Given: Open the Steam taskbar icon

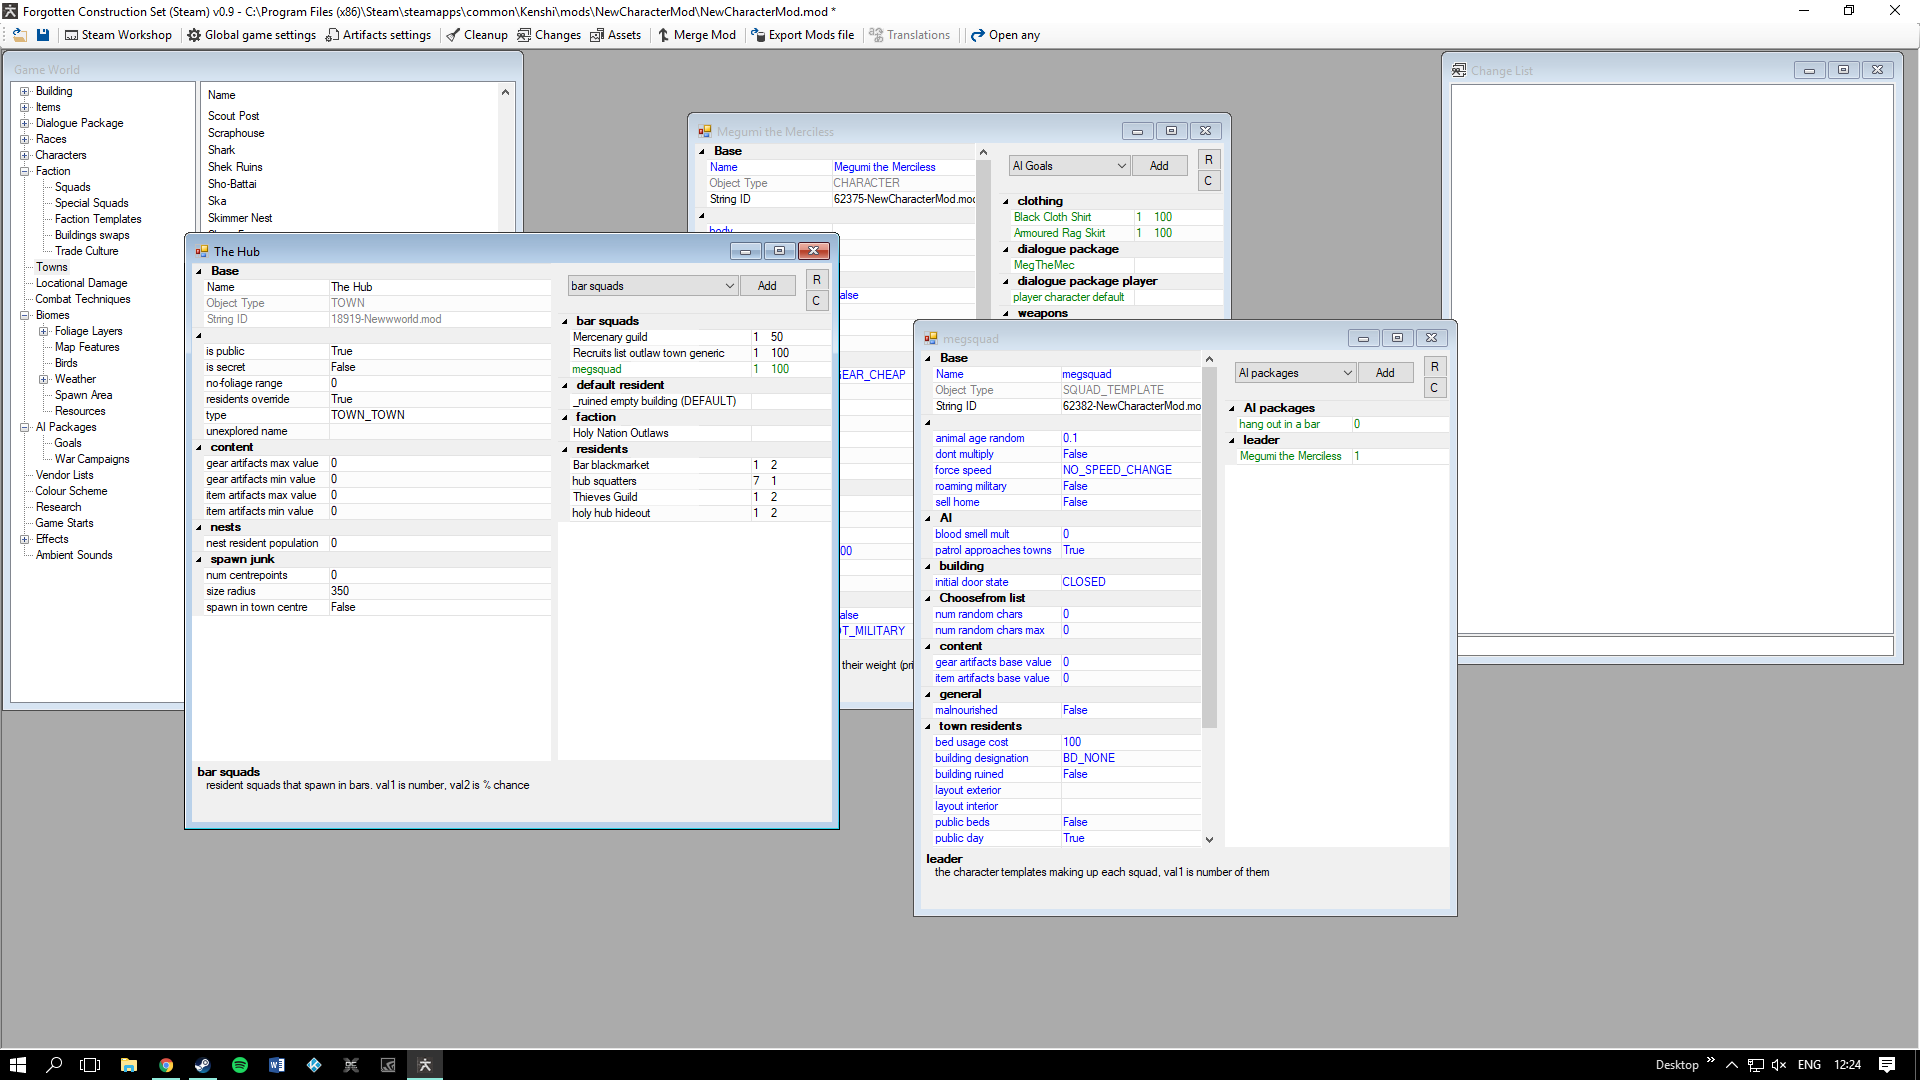Looking at the screenshot, I should [202, 1065].
